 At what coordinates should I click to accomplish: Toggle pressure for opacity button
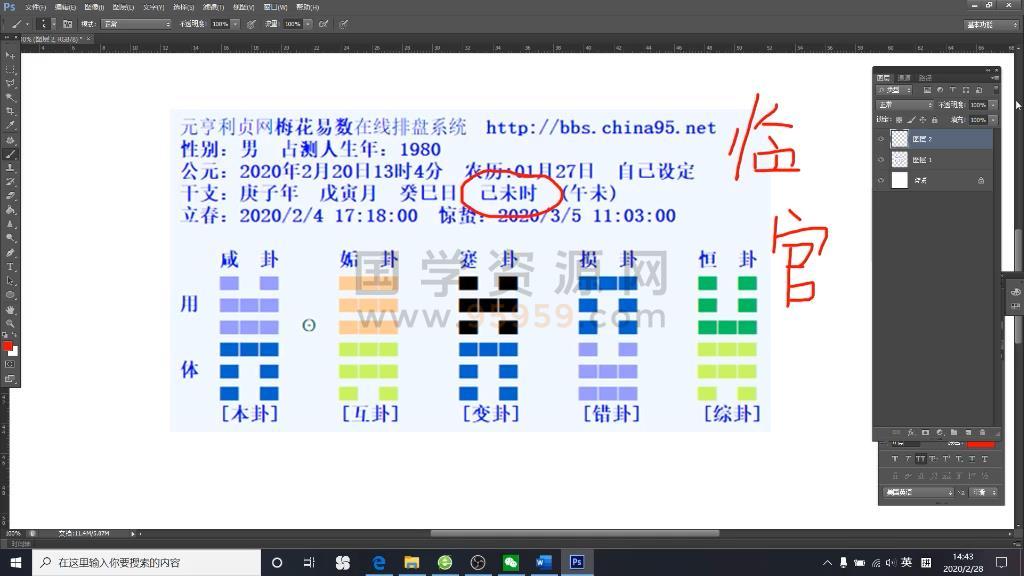pos(251,24)
